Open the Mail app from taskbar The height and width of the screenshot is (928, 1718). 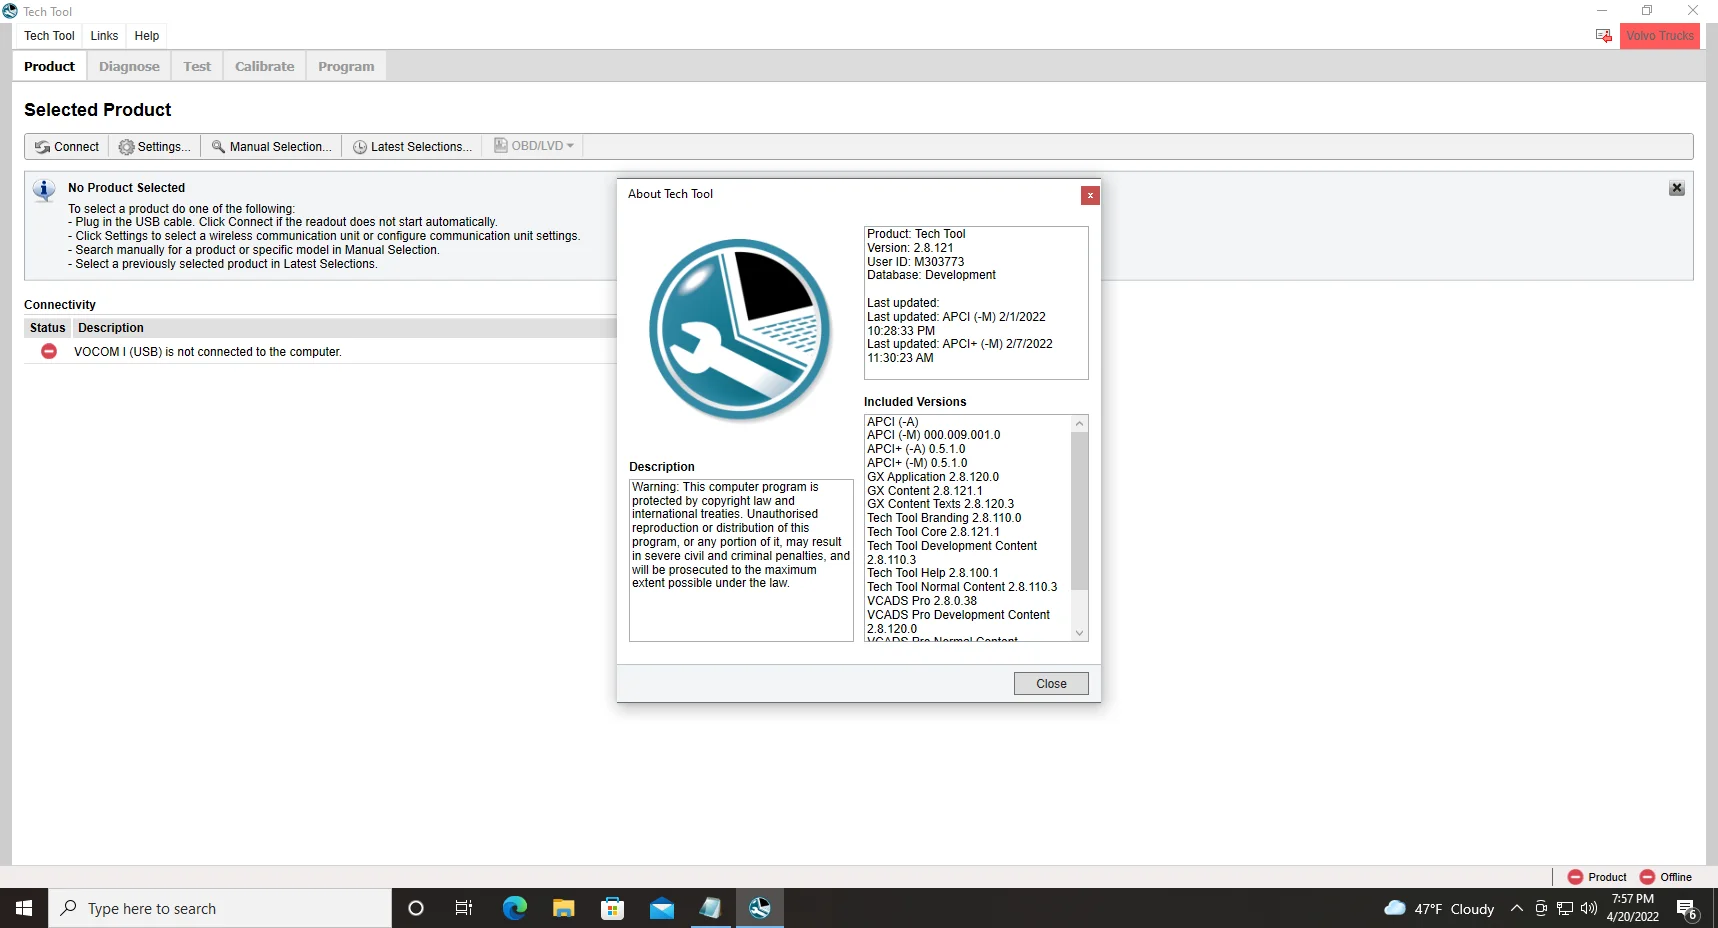point(661,908)
